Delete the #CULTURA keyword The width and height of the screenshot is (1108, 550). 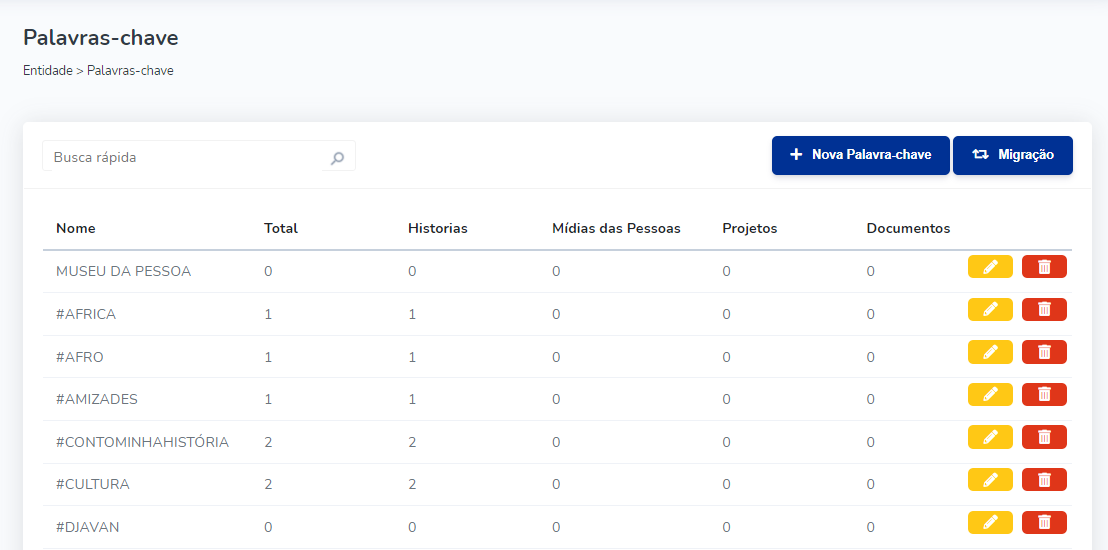[x=1044, y=479]
